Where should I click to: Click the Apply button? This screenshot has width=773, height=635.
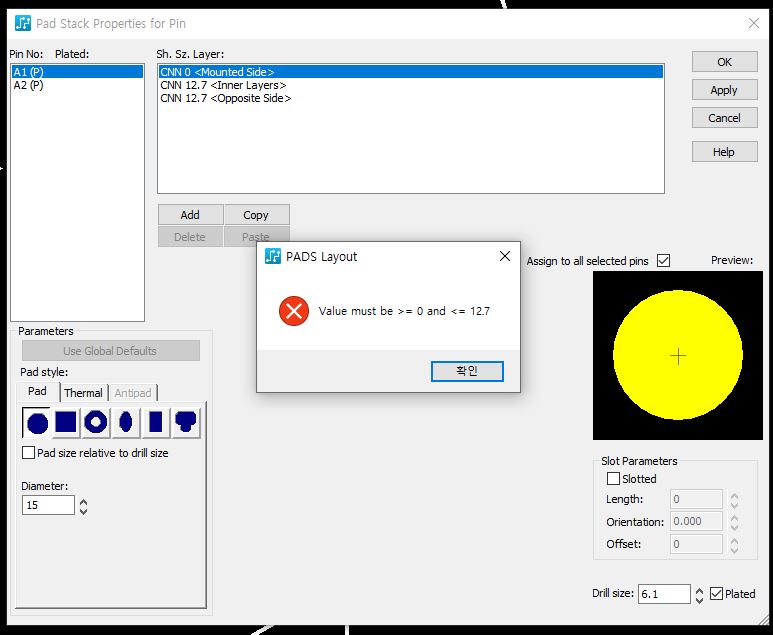tap(724, 90)
